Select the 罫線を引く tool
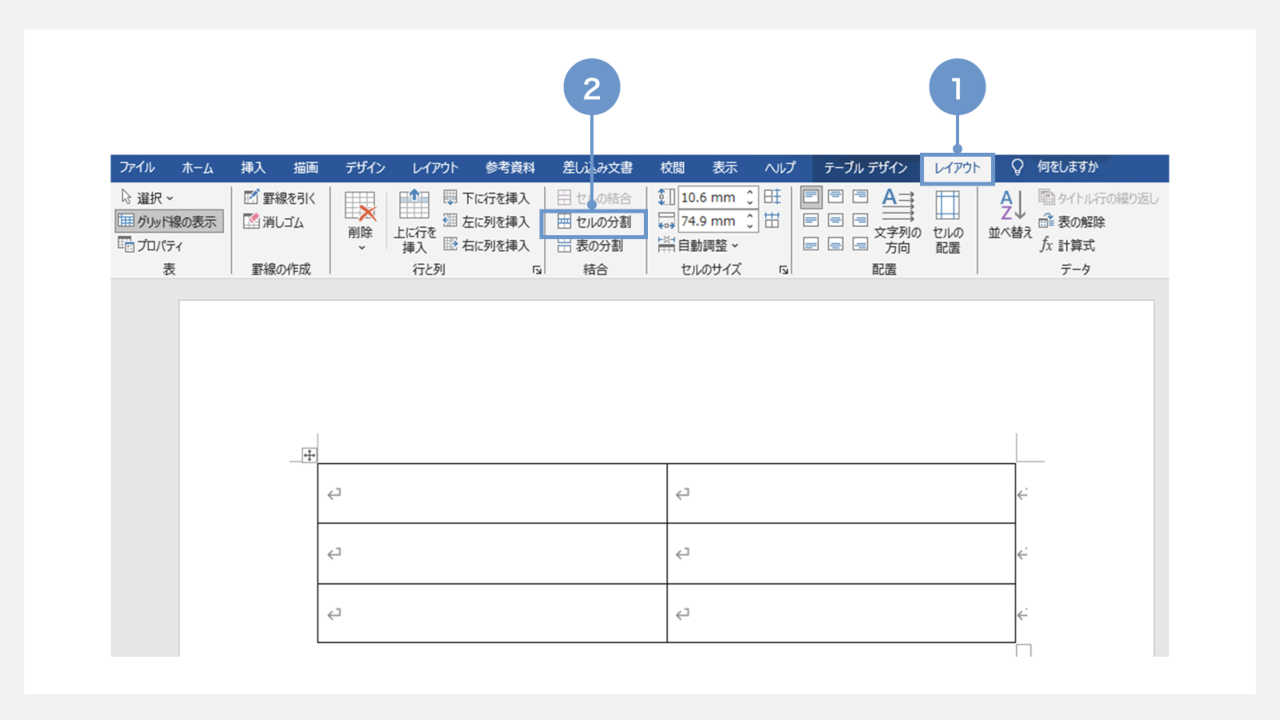The width and height of the screenshot is (1280, 720). tap(280, 198)
